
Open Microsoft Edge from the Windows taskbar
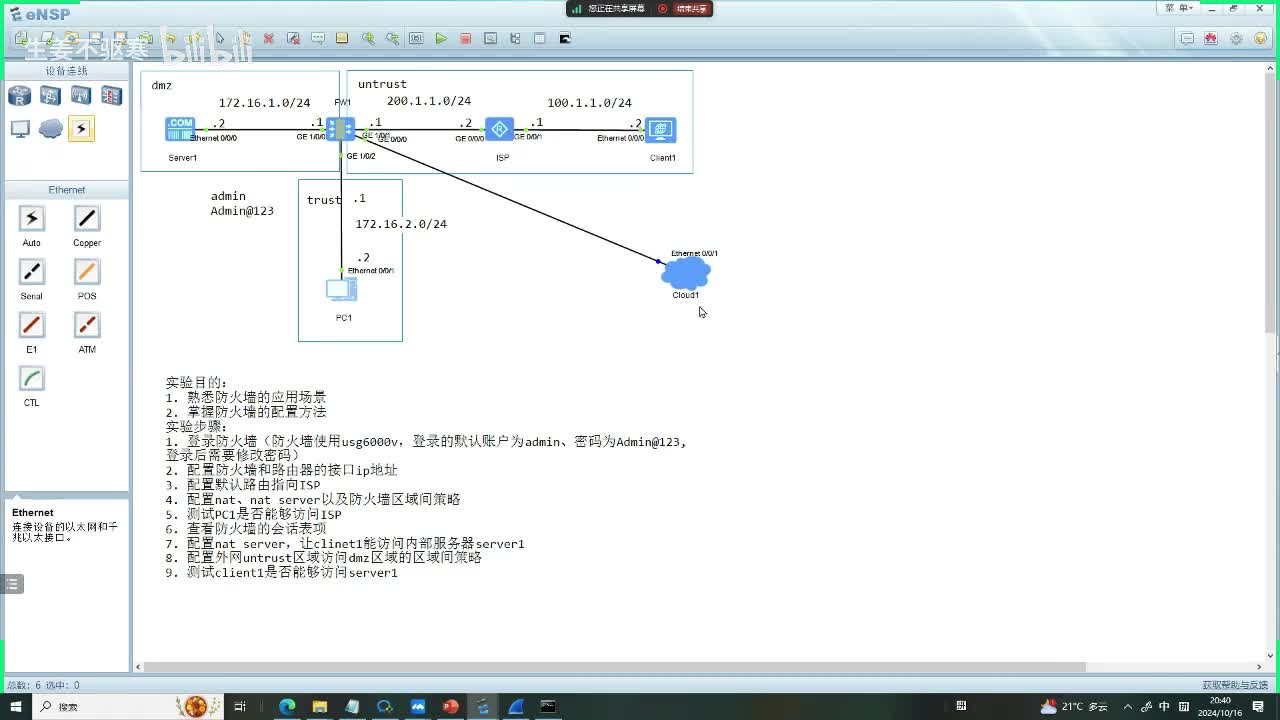(287, 706)
